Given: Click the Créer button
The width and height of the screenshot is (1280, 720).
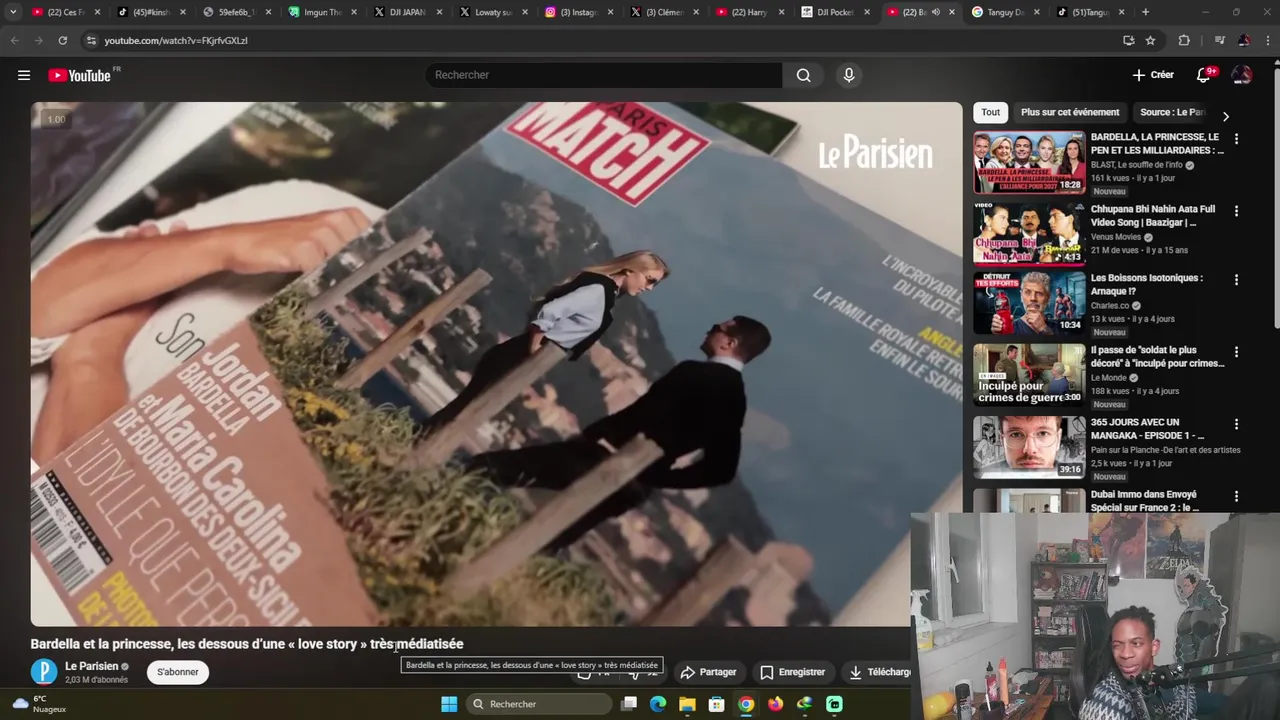Looking at the screenshot, I should pos(1153,75).
